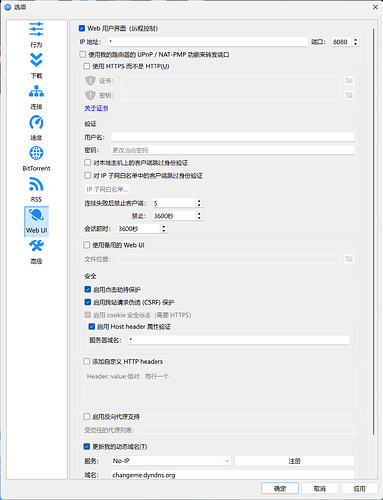Click the 注册 register button

[294, 461]
